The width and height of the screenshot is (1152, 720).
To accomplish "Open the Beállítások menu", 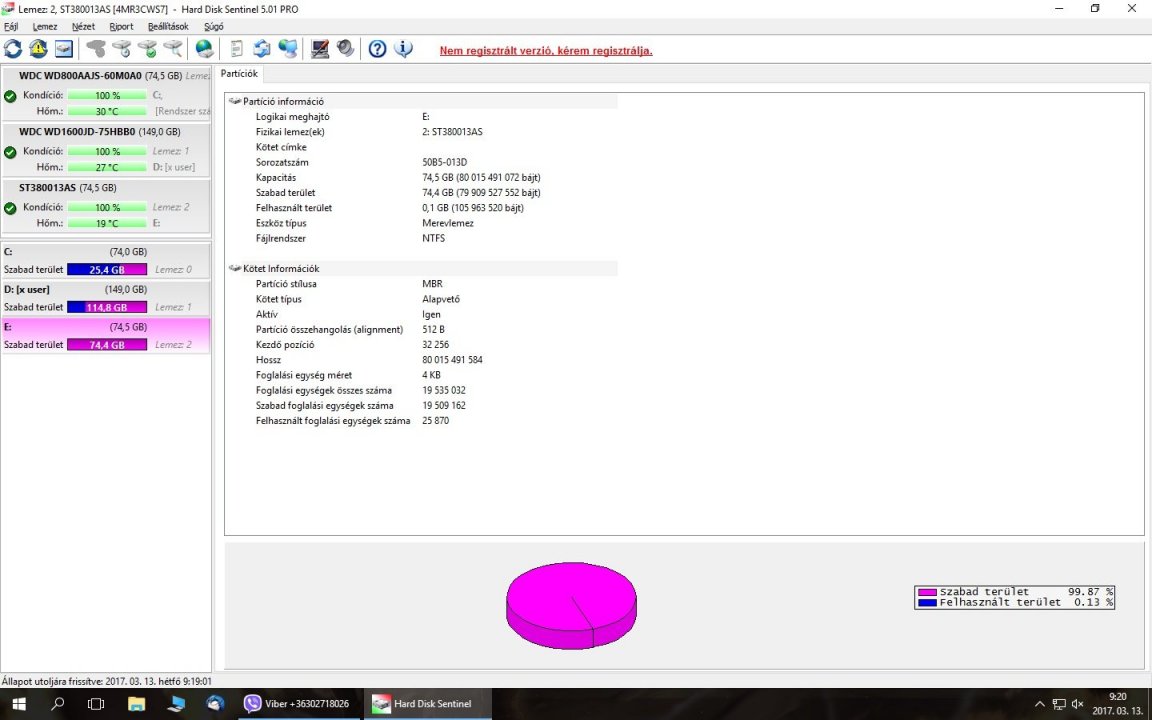I will pos(168,26).
